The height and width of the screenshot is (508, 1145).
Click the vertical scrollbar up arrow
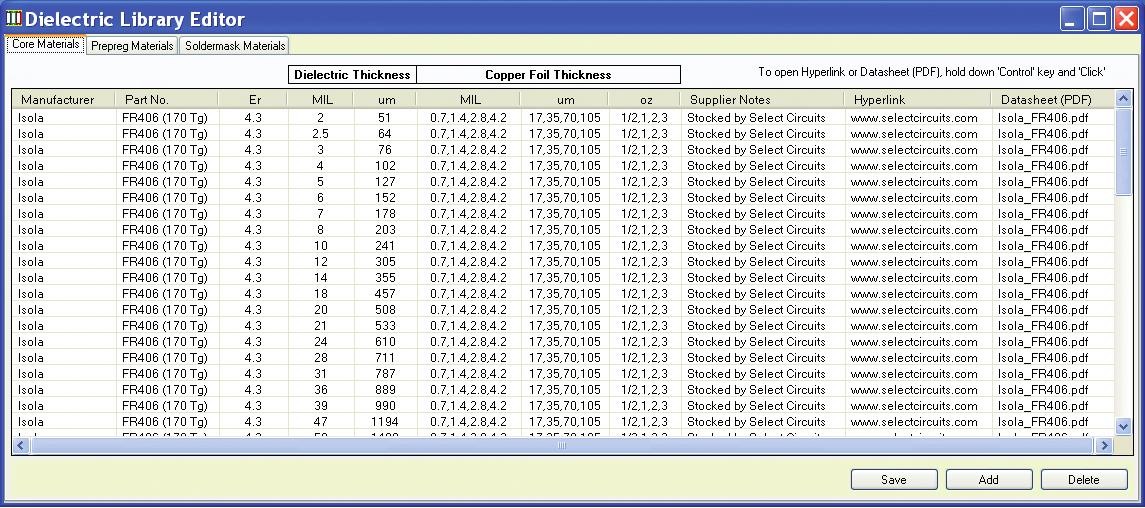(1123, 99)
